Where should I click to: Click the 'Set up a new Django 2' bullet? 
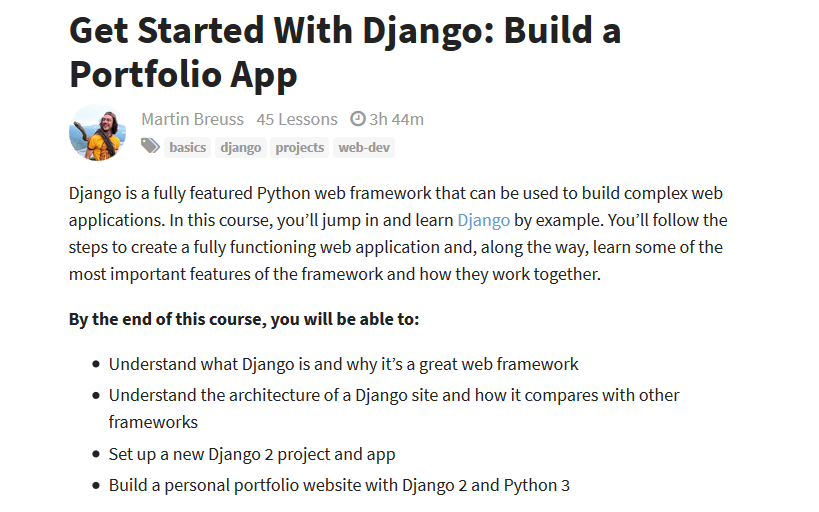pyautogui.click(x=252, y=455)
